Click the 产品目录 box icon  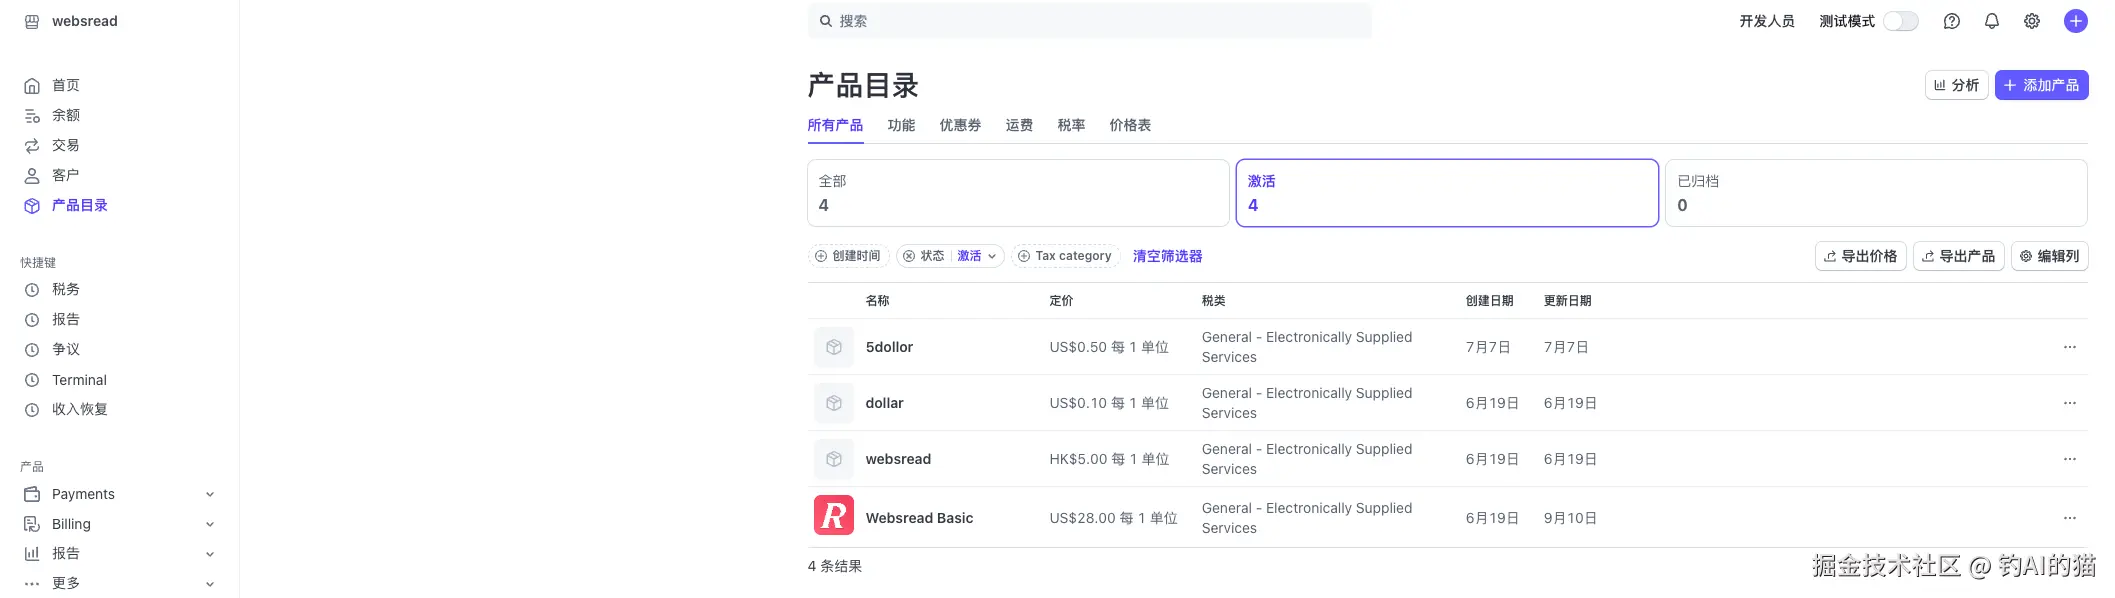click(x=32, y=206)
